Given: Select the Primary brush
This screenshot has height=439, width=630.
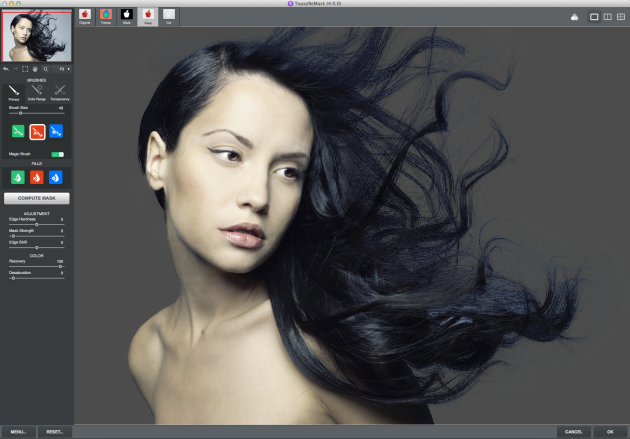Looking at the screenshot, I should click(14, 93).
